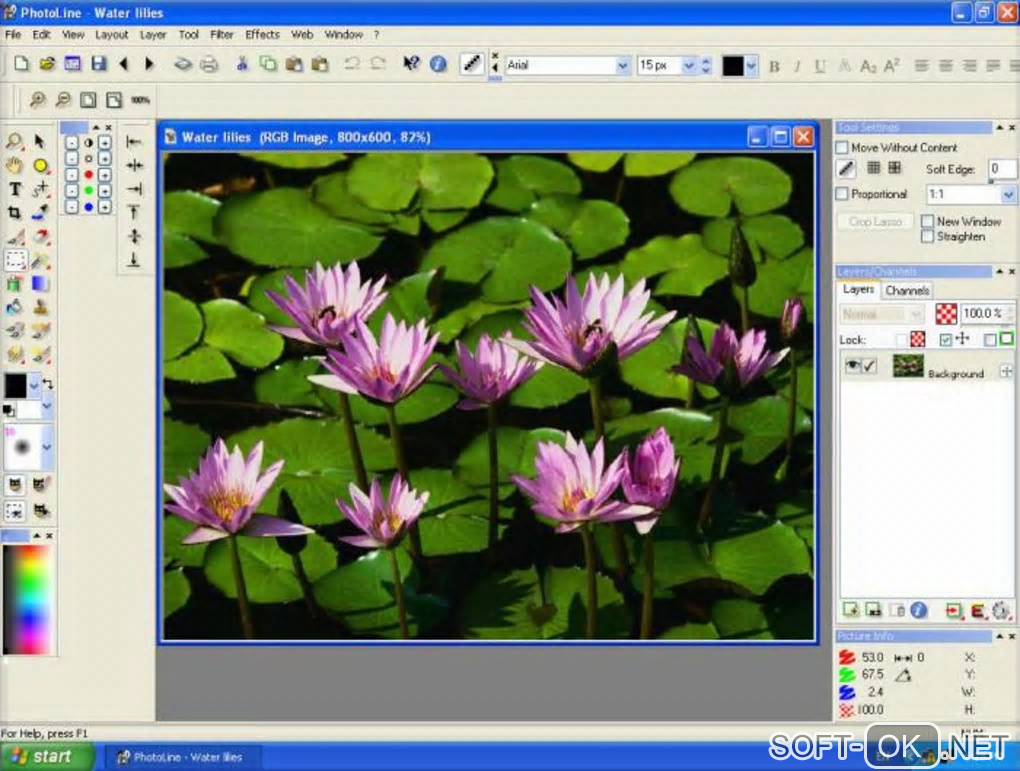Click the Copy icon in toolbar
This screenshot has width=1020, height=771.
tap(268, 64)
